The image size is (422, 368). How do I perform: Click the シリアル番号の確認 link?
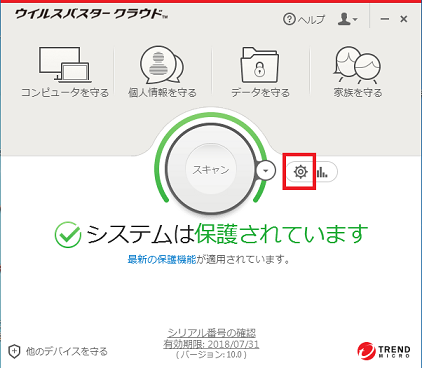point(211,332)
